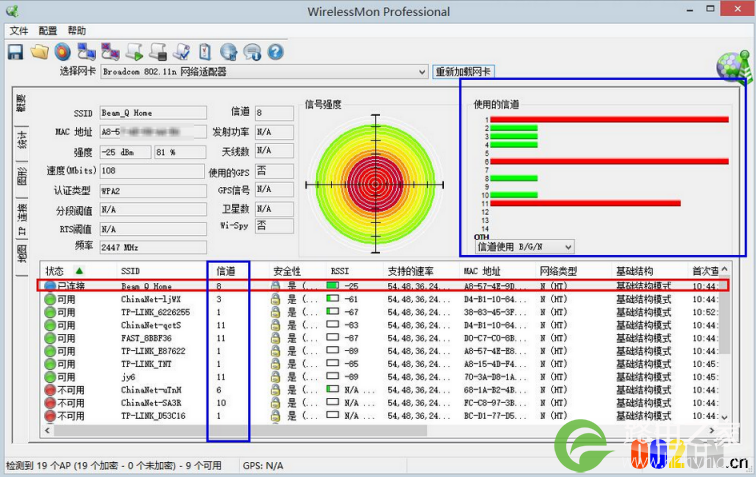Click the lock icon in FAST_8BBF36 row
This screenshot has width=756, height=477.
coord(275,338)
